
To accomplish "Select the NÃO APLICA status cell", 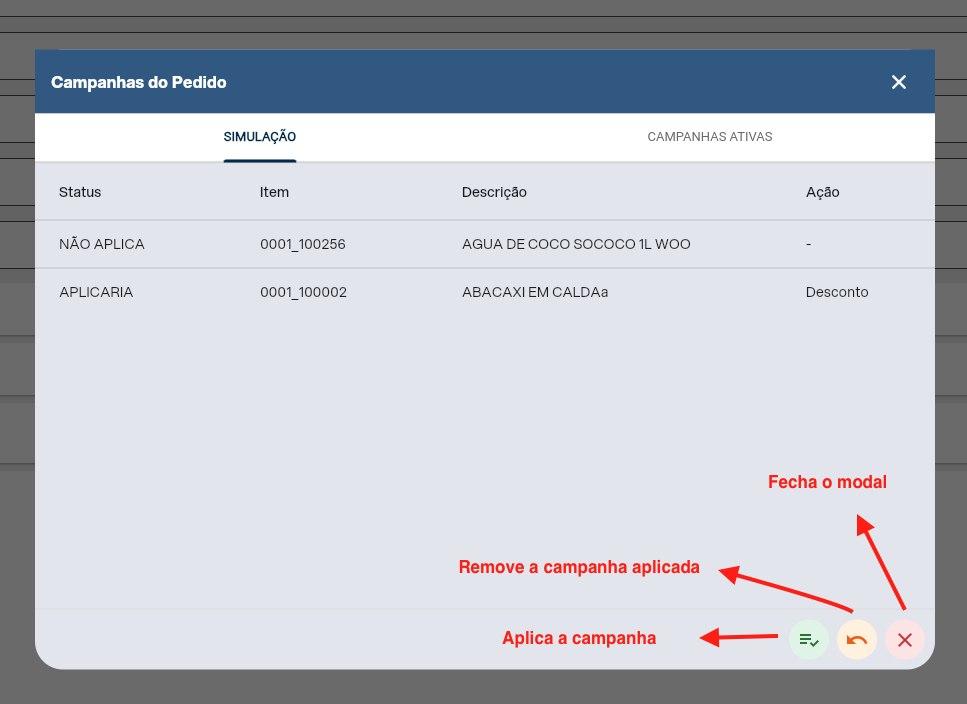I will click(102, 244).
